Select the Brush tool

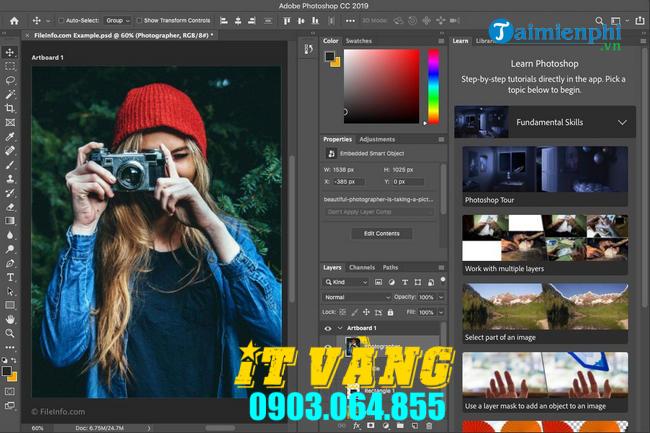(10, 165)
